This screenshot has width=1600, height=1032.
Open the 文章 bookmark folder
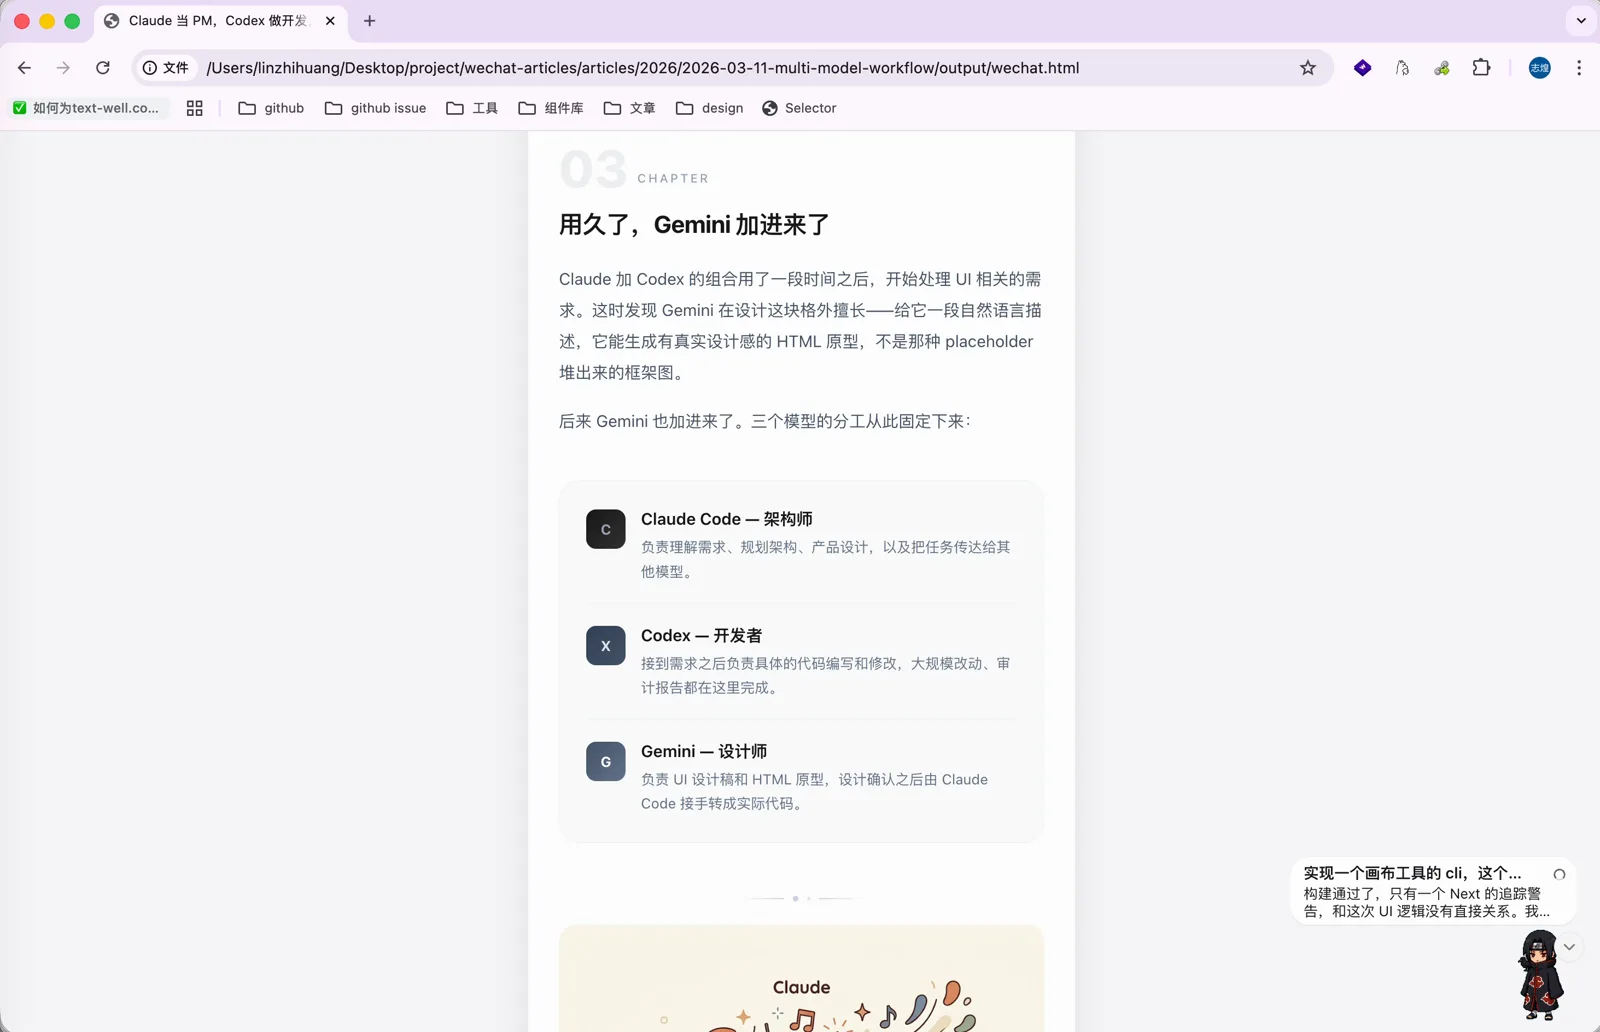[x=630, y=108]
